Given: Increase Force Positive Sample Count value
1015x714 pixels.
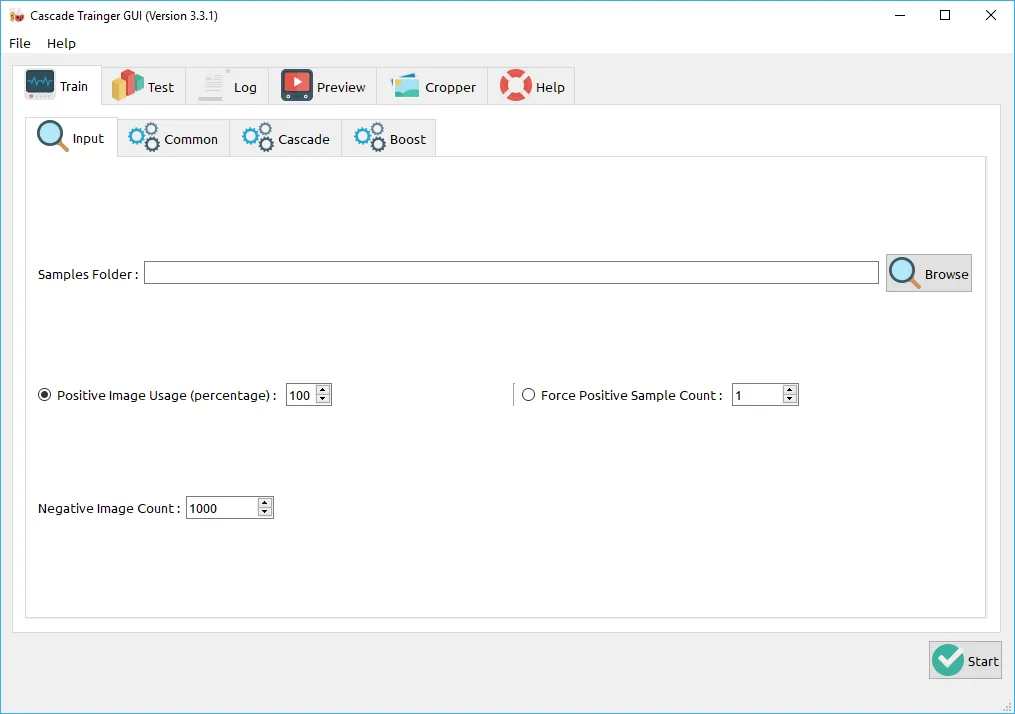Looking at the screenshot, I should click(790, 390).
